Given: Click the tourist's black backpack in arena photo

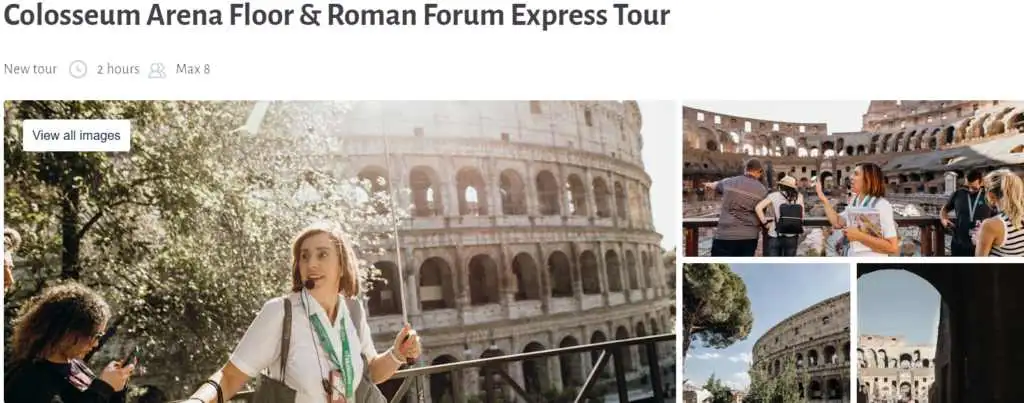Looking at the screenshot, I should [790, 218].
